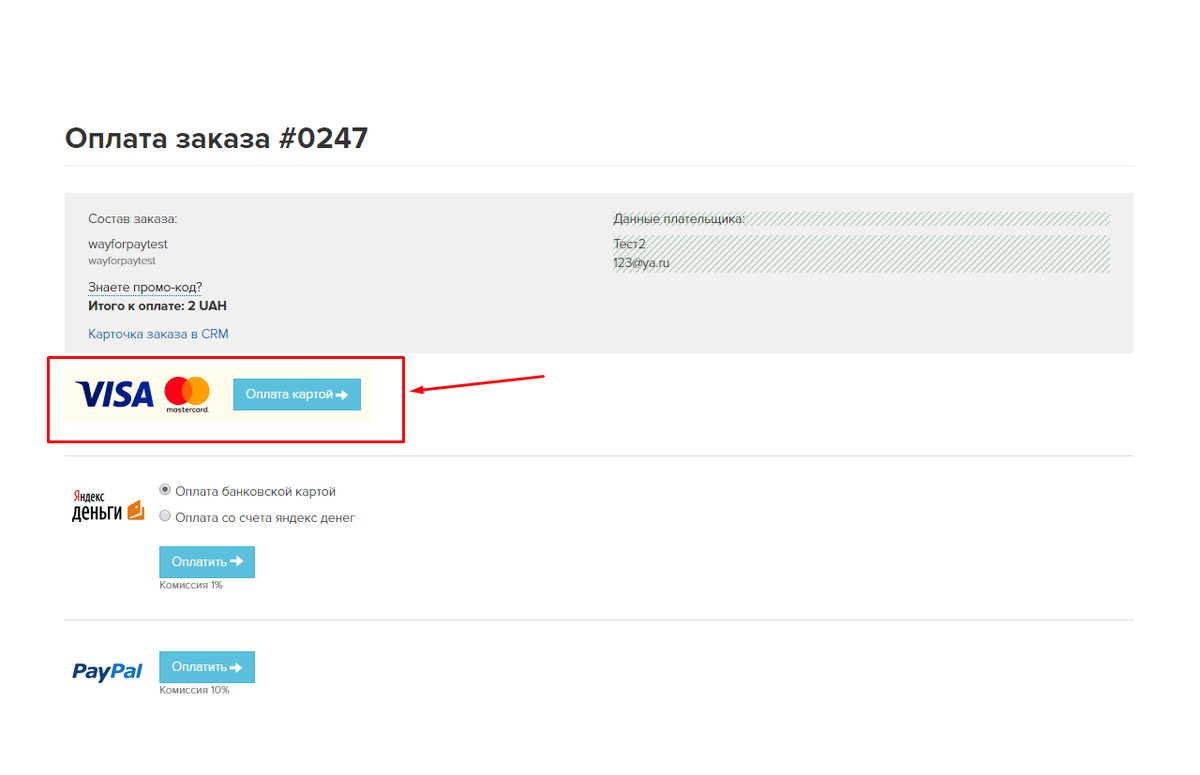Viewport: 1200px width, 775px height.
Task: Click the heading "Оплата заказа #0247"
Action: pos(216,138)
